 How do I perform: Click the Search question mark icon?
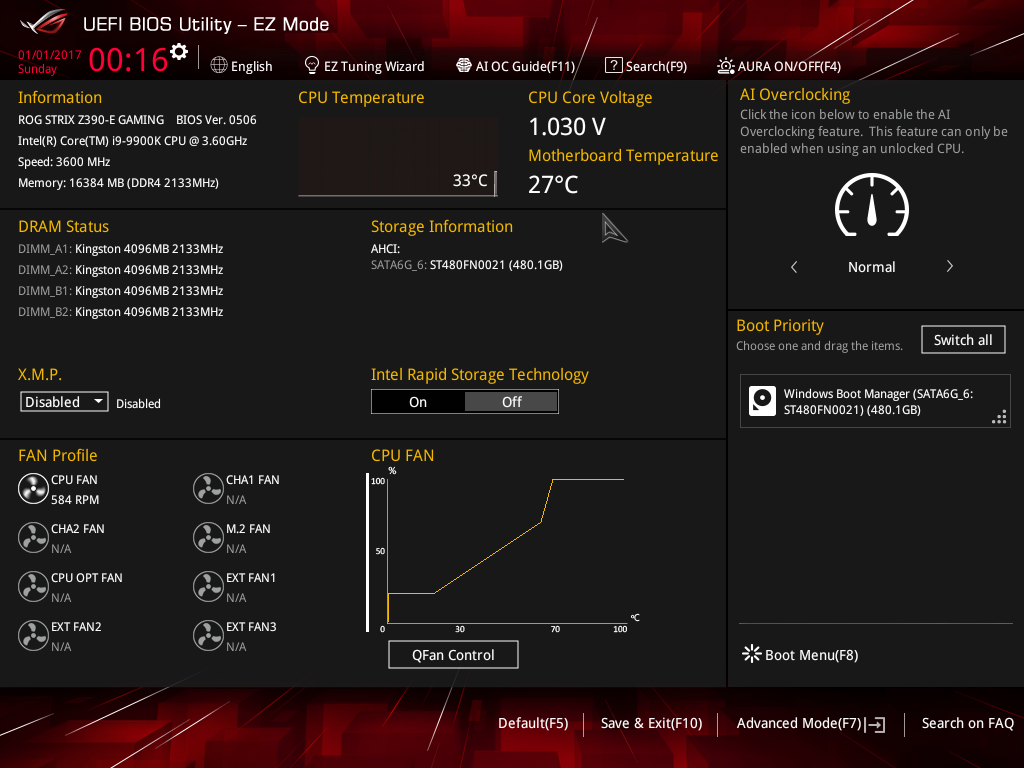[x=613, y=65]
